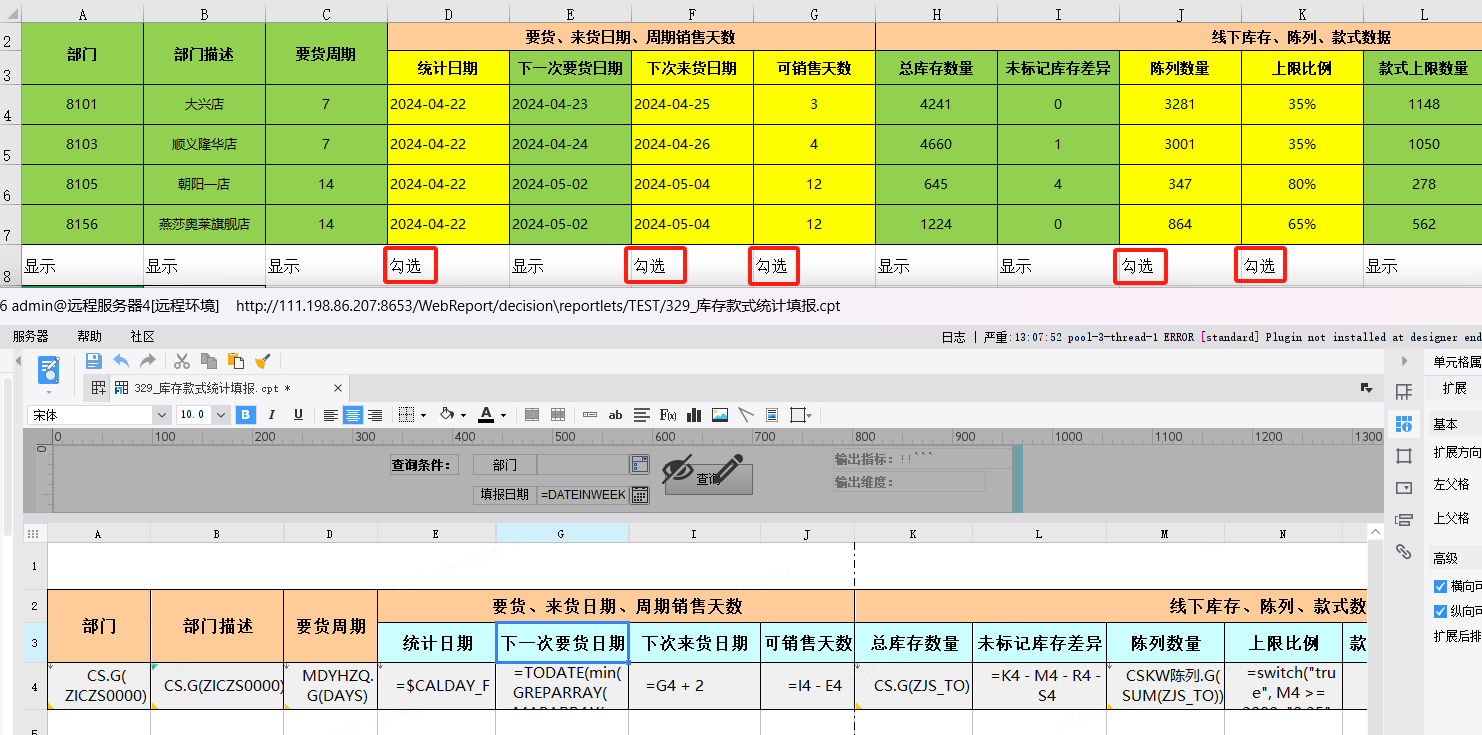Select the designer cell =I4 - E4
Image resolution: width=1482 pixels, height=735 pixels.
[x=807, y=686]
